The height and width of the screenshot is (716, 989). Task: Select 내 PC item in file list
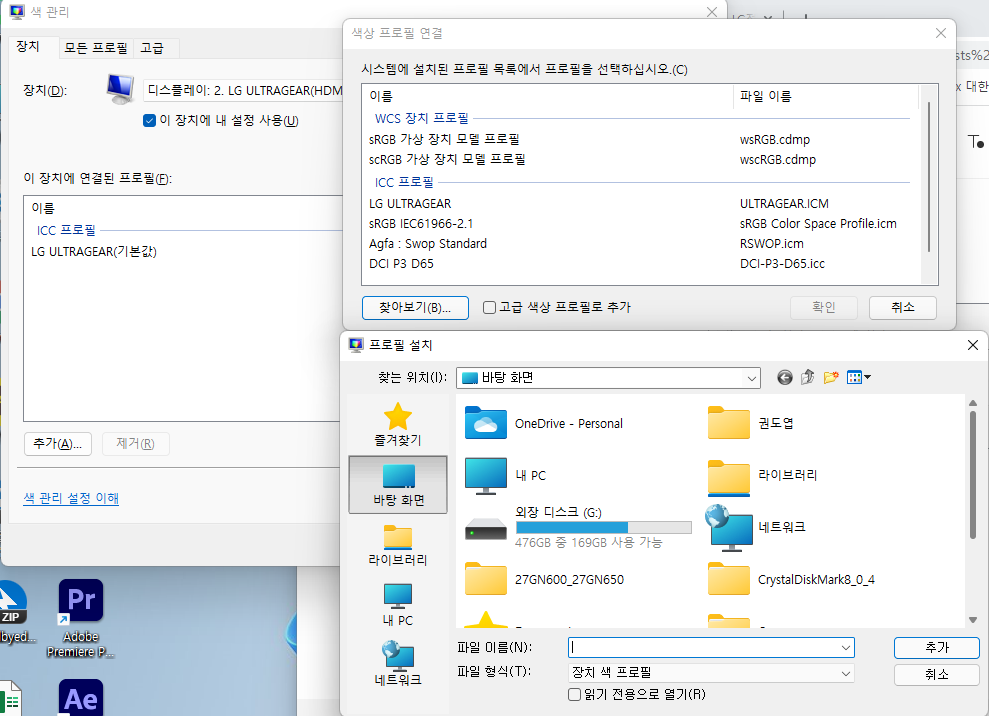click(x=506, y=476)
